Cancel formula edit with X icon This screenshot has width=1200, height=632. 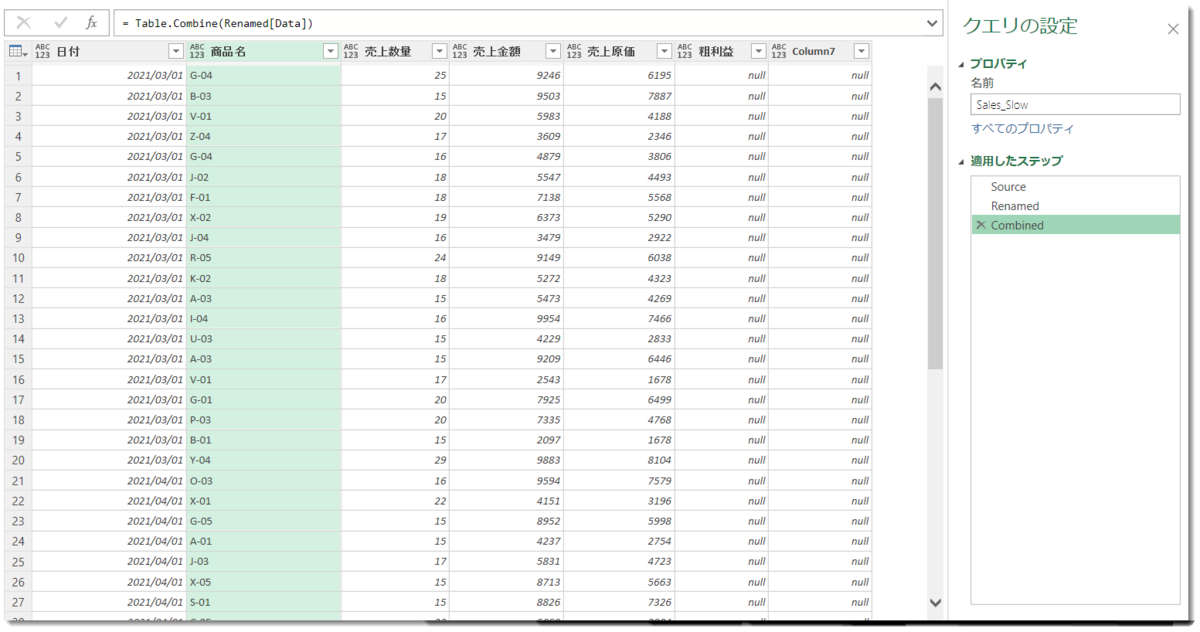(24, 22)
